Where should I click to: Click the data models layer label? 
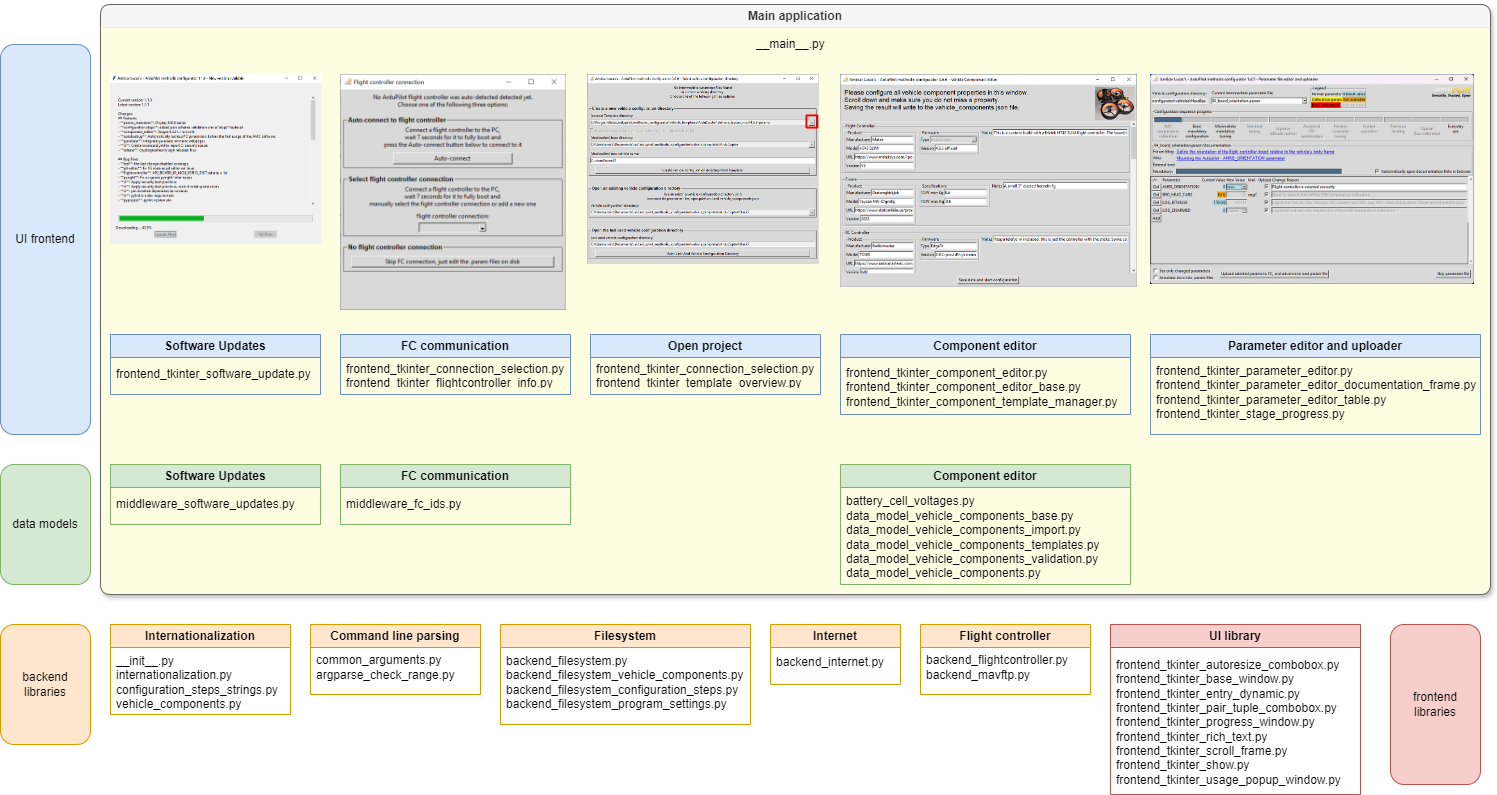click(x=45, y=523)
